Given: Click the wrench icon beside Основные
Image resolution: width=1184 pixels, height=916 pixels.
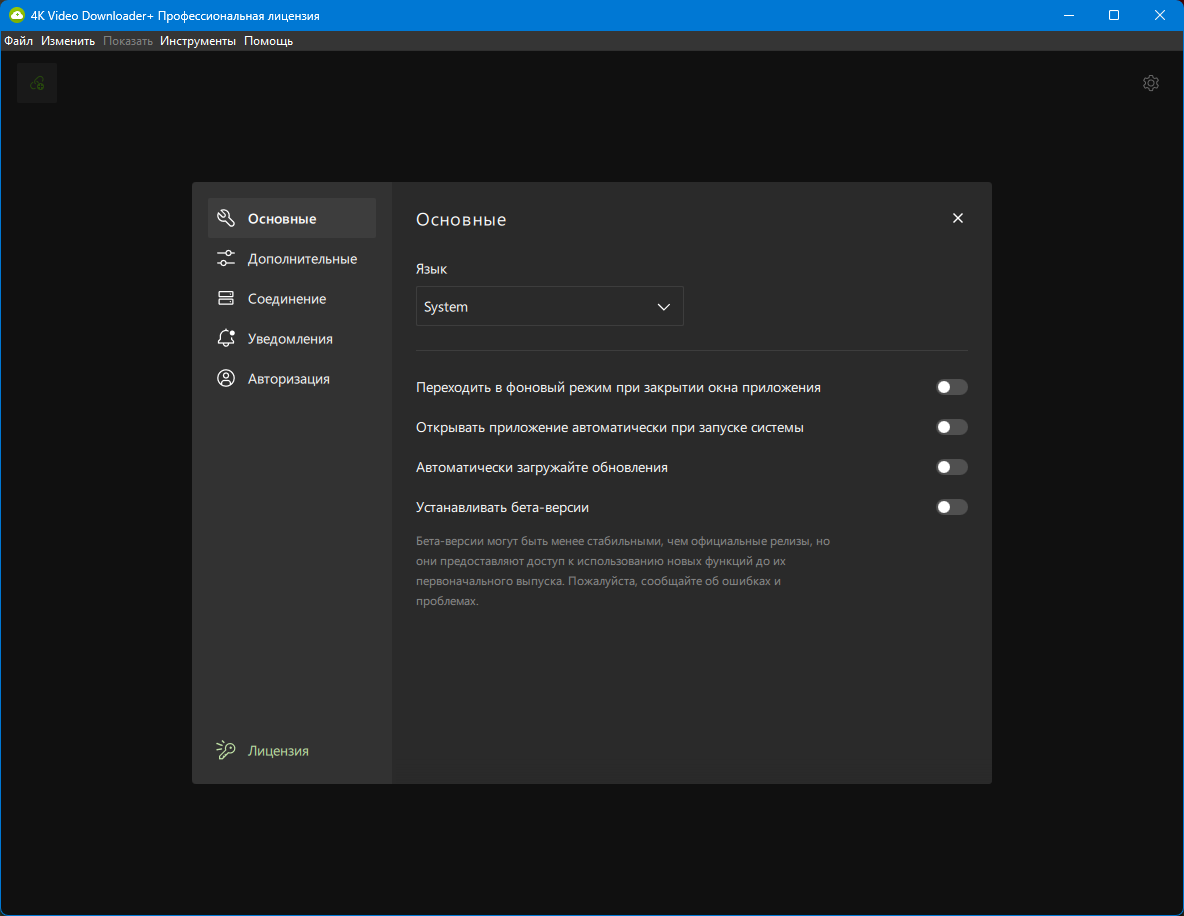Looking at the screenshot, I should point(226,218).
